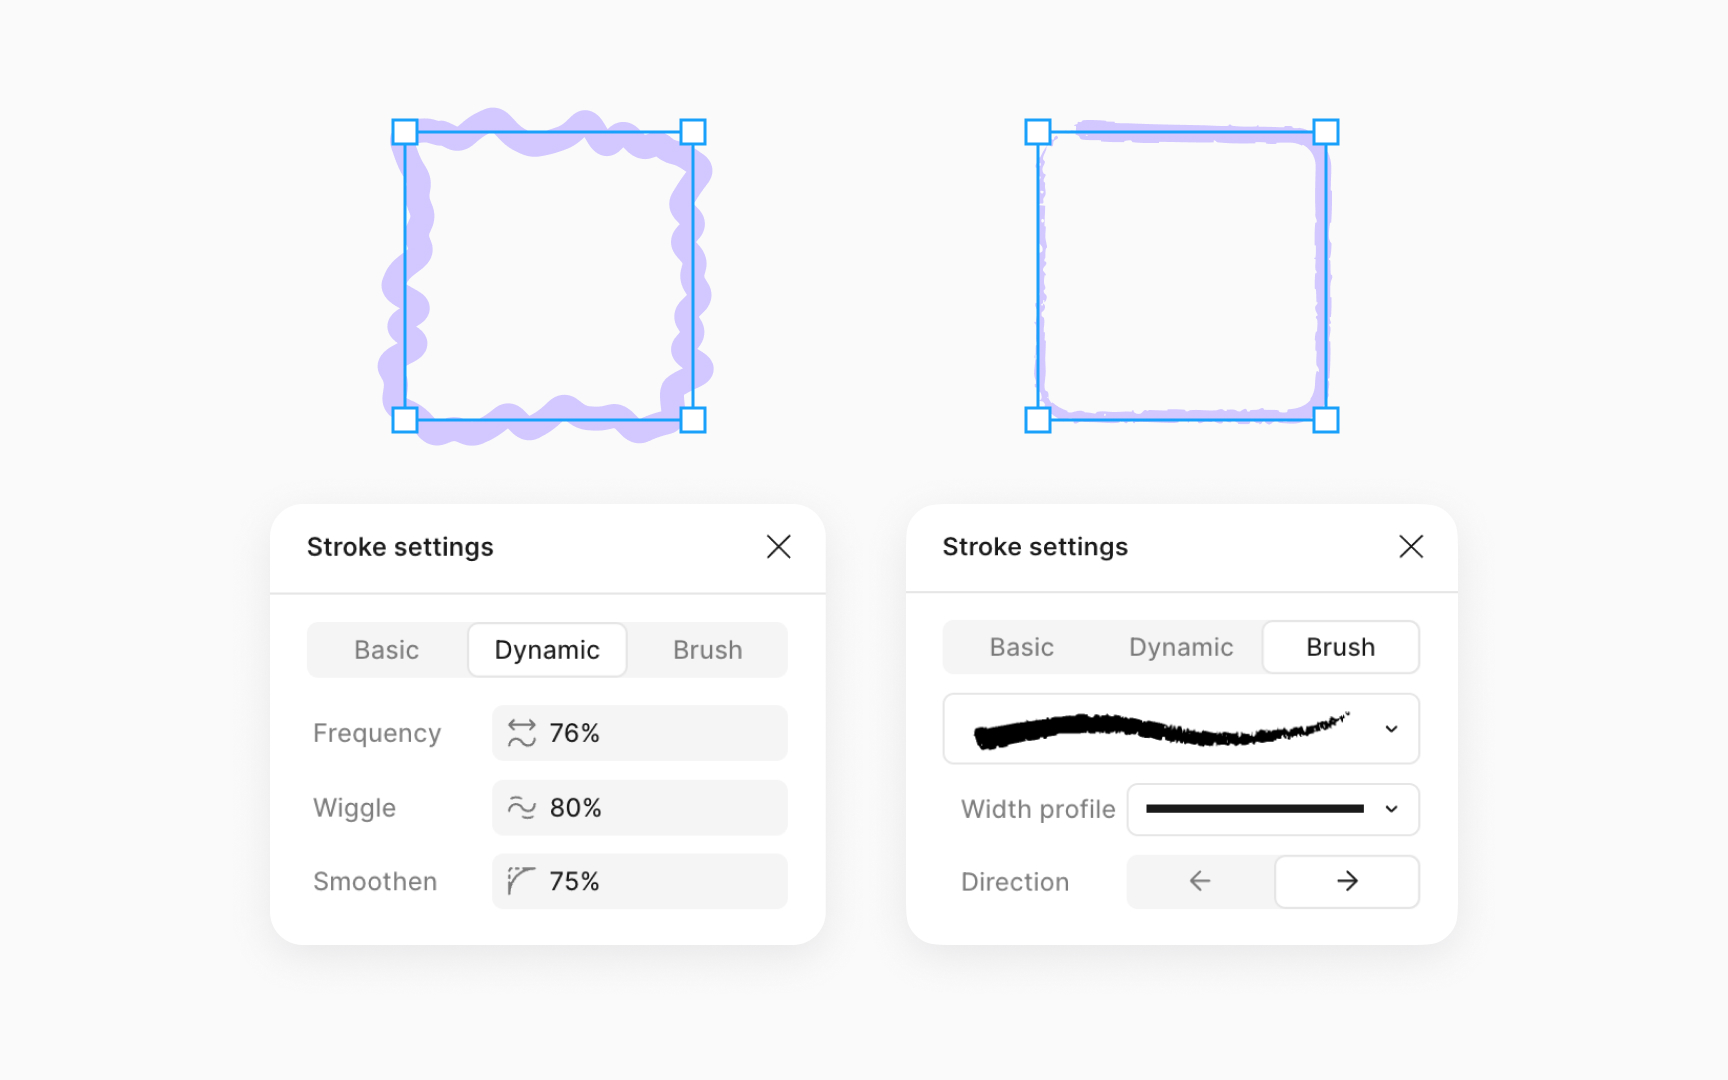
Task: Click the Smoothen corner icon
Action: [521, 881]
